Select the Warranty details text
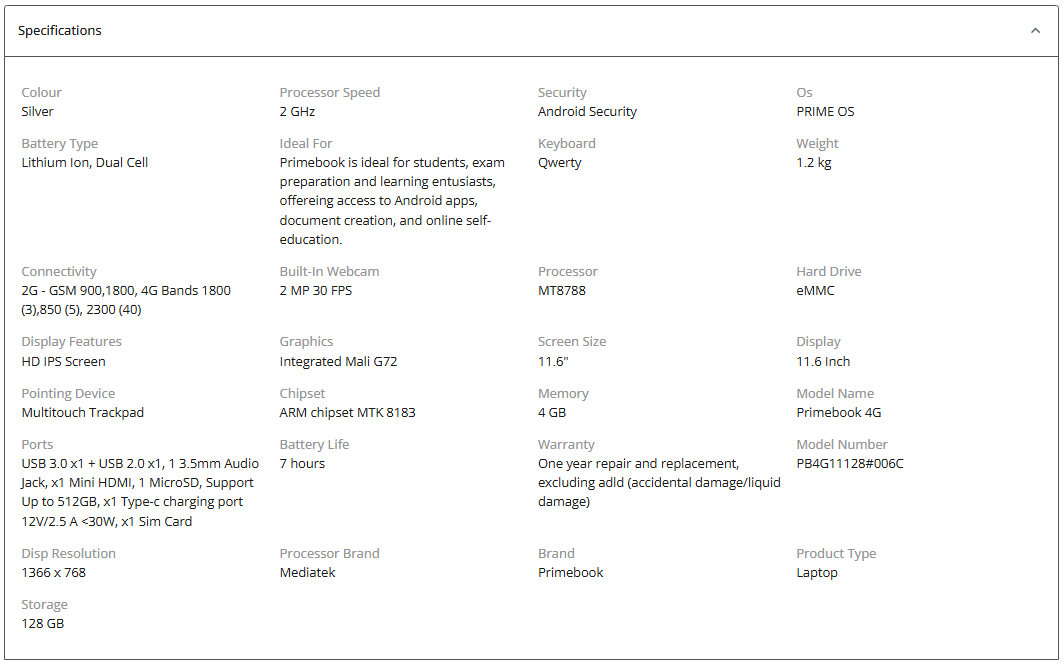This screenshot has width=1064, height=664. (x=660, y=482)
